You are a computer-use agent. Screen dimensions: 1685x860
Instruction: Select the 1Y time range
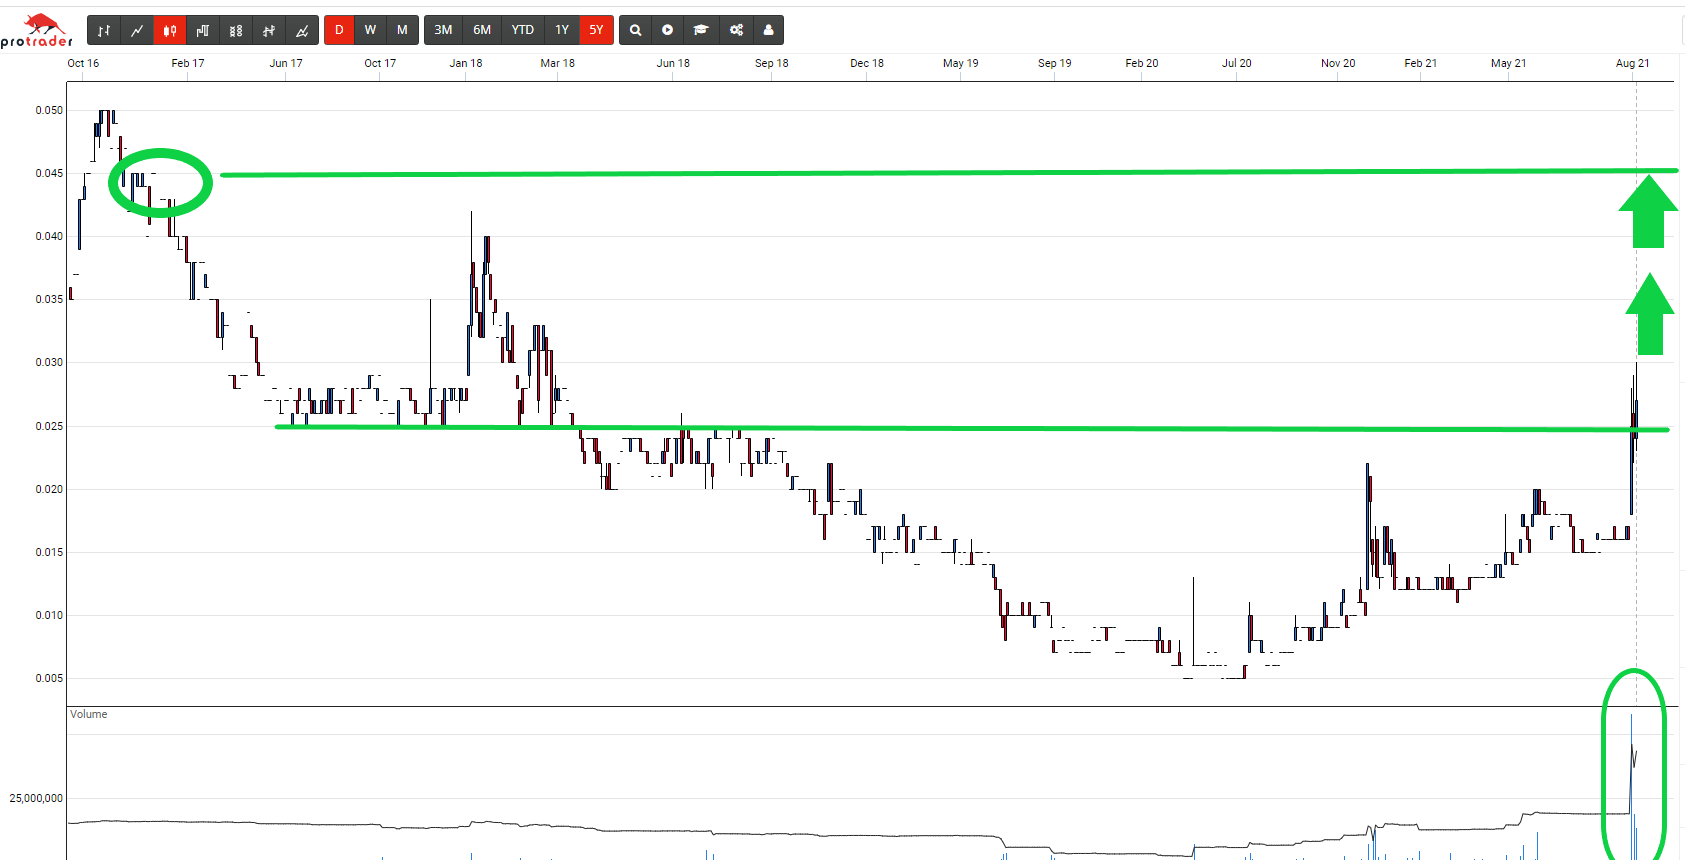pyautogui.click(x=562, y=30)
